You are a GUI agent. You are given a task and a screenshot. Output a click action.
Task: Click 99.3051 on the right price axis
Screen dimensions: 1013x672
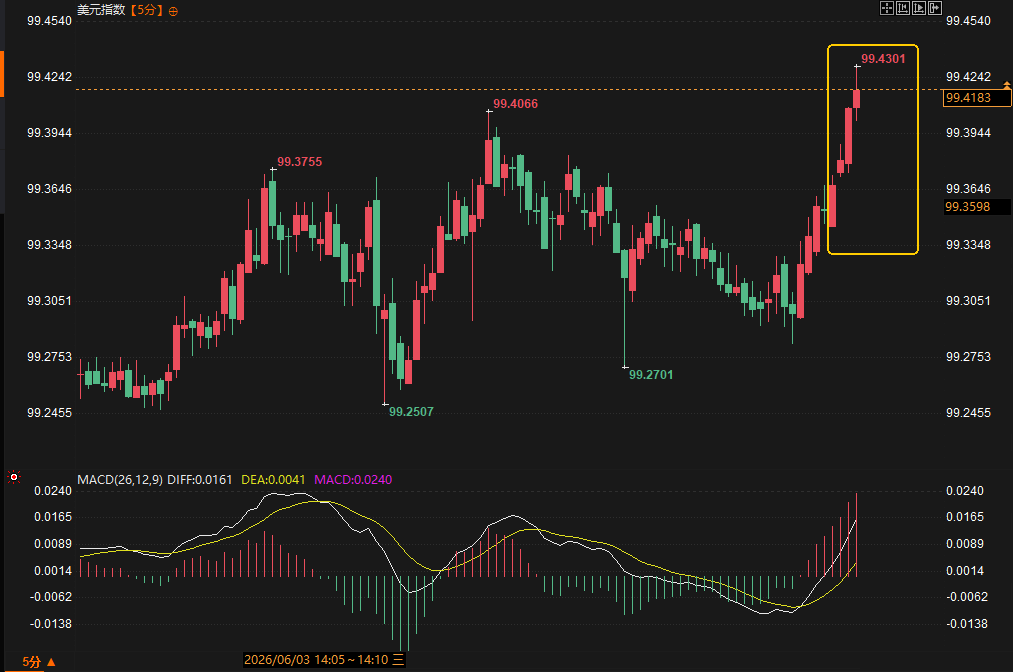(x=968, y=300)
